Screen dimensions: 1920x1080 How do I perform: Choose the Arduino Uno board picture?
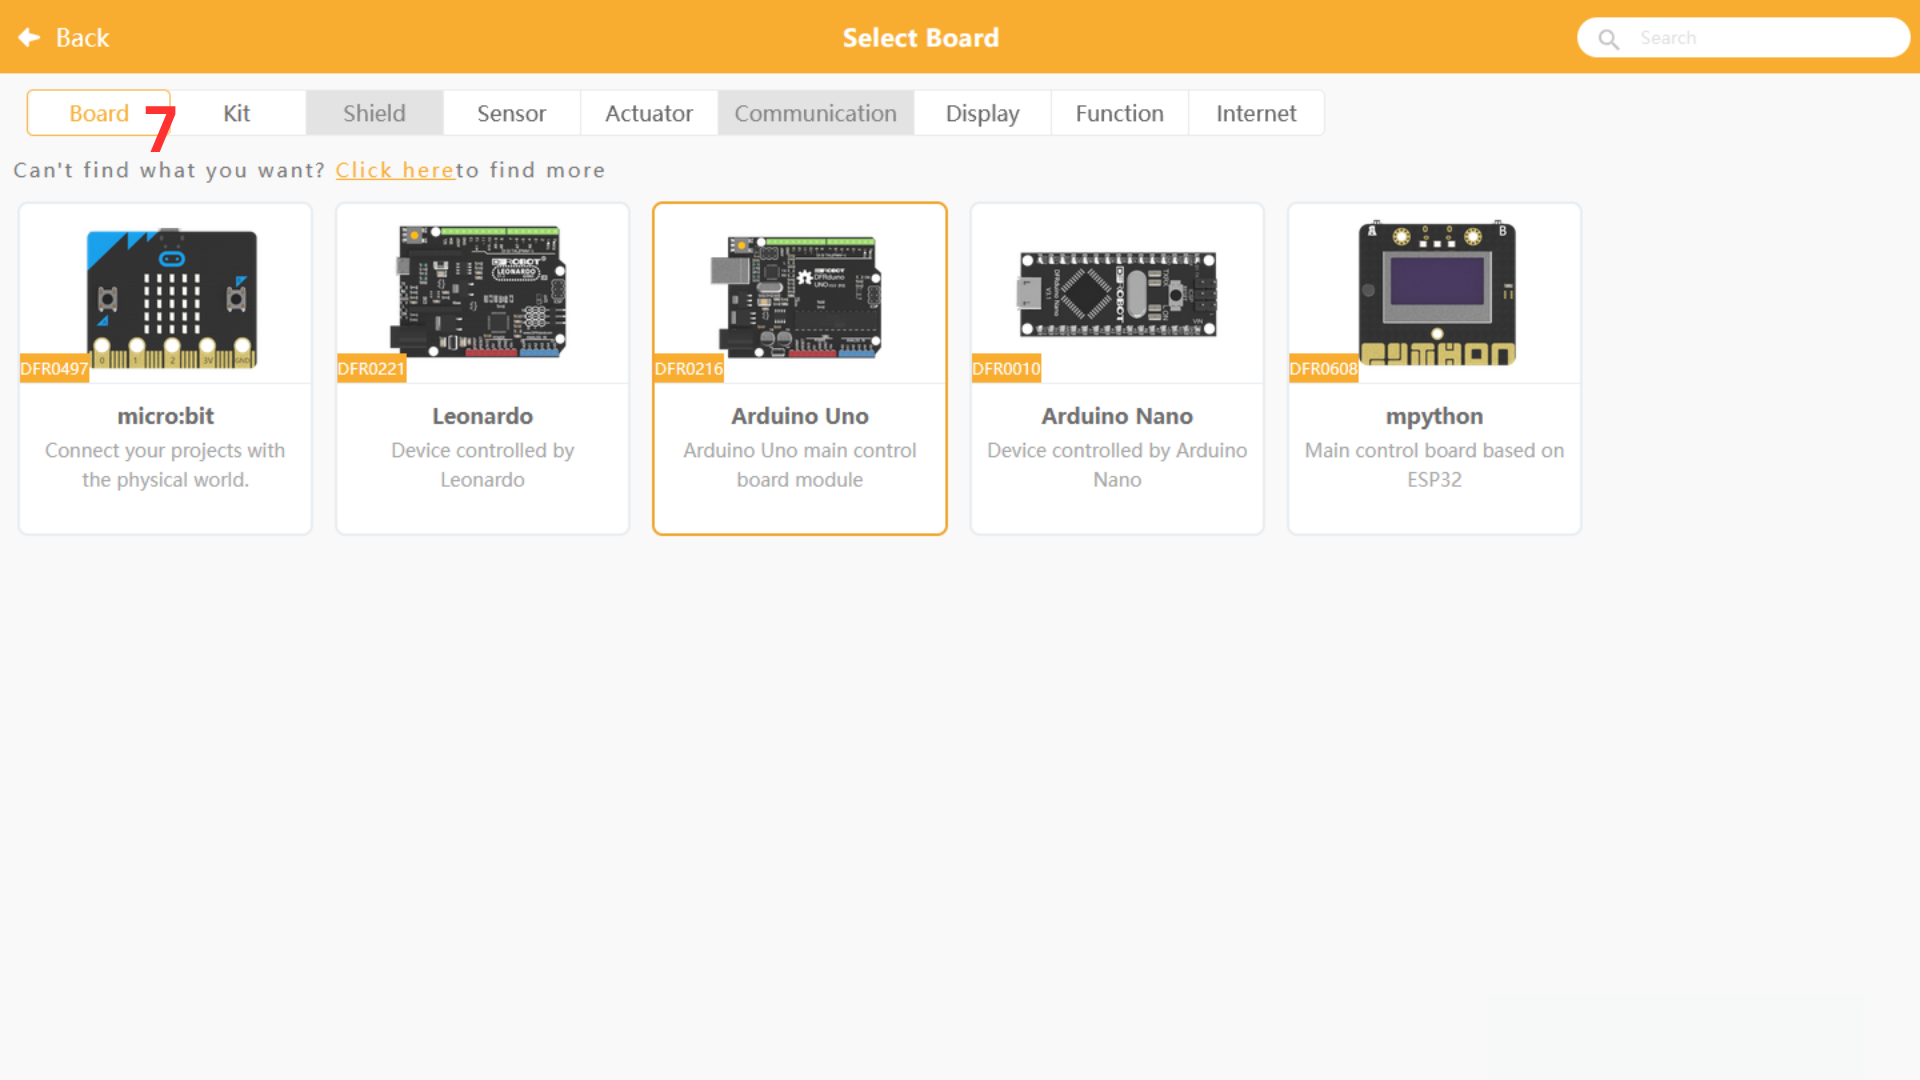pos(797,296)
